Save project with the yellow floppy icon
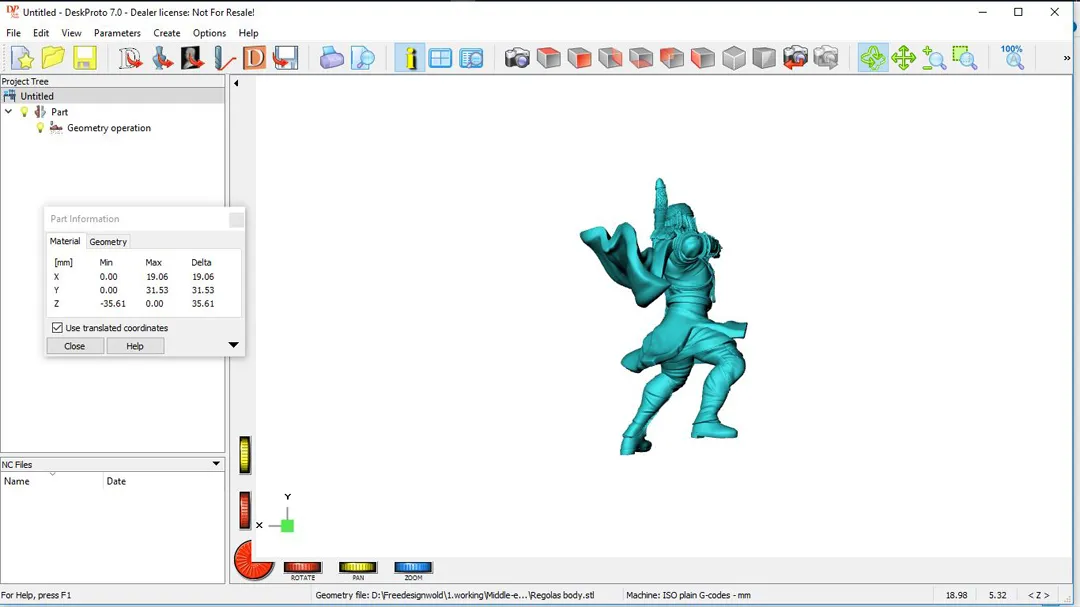Image resolution: width=1080 pixels, height=607 pixels. click(84, 58)
